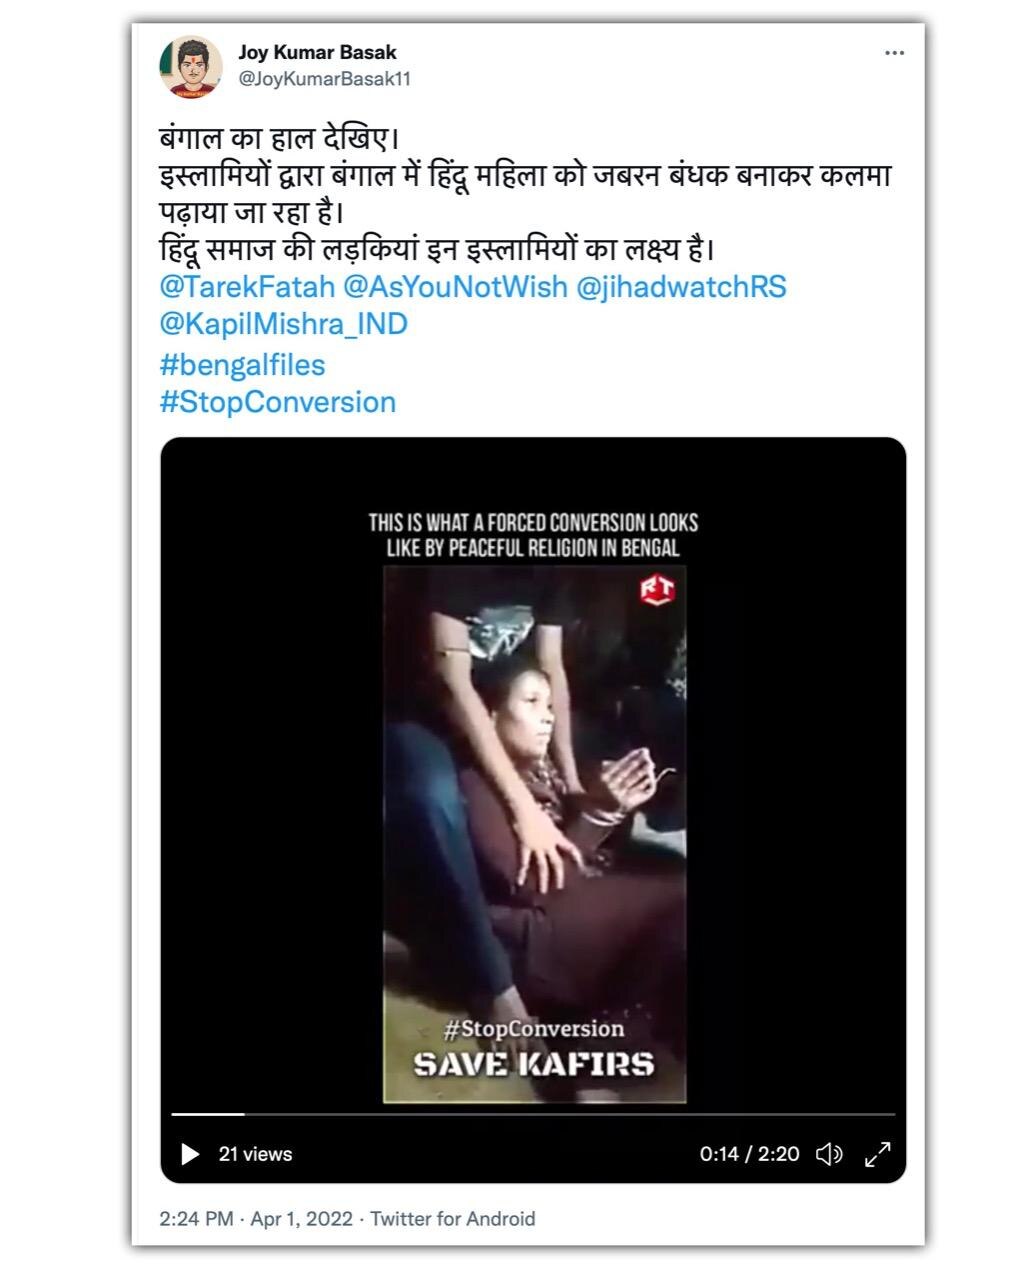This screenshot has width=1030, height=1280.
Task: Click the #StopConversion hashtag in tweet text
Action: [277, 402]
